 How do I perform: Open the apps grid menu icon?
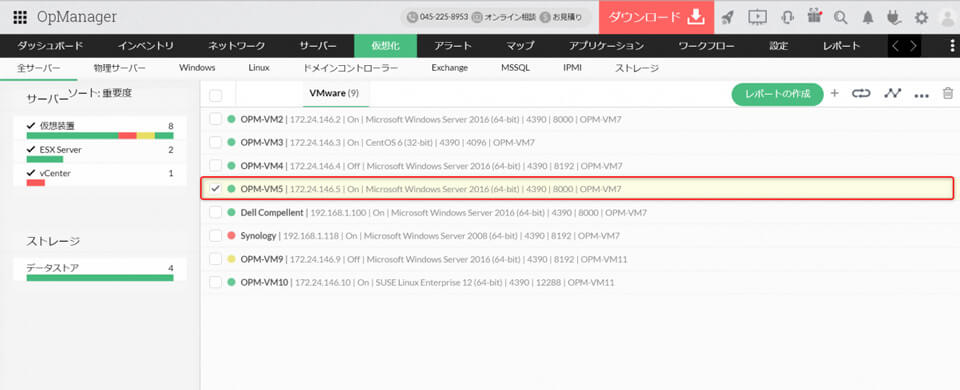[x=20, y=17]
